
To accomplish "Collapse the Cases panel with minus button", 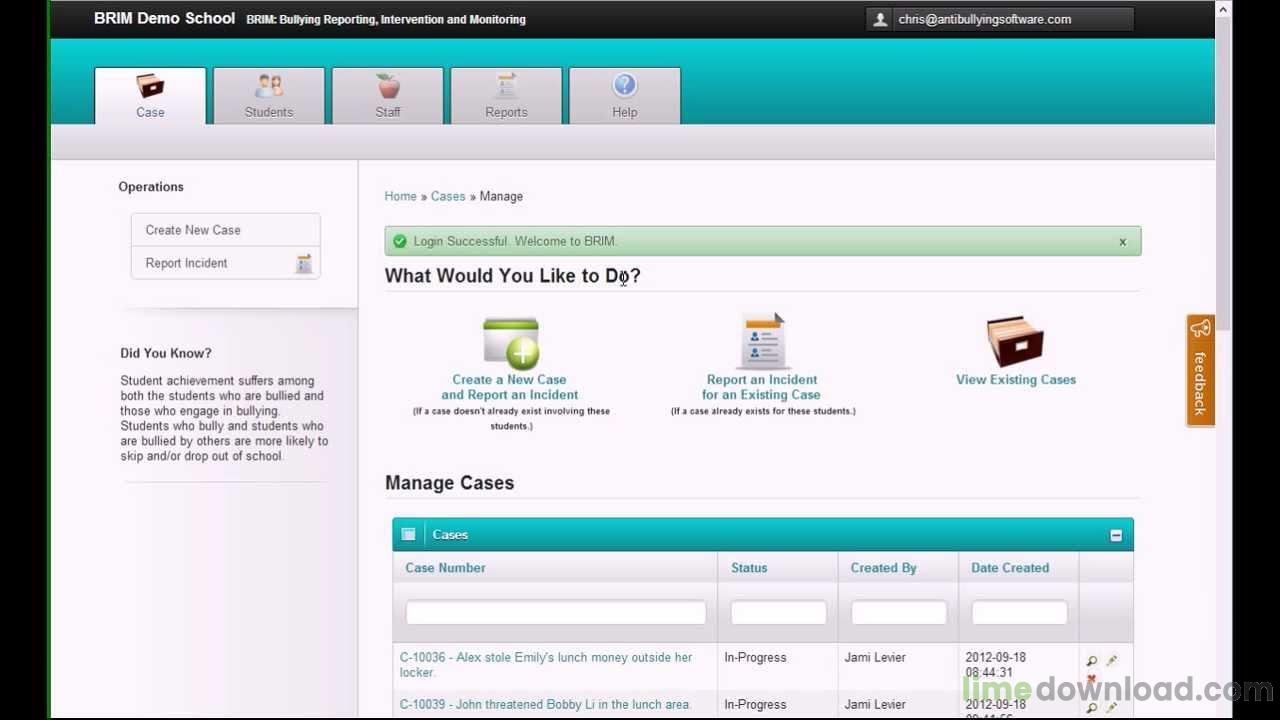I will 1116,535.
